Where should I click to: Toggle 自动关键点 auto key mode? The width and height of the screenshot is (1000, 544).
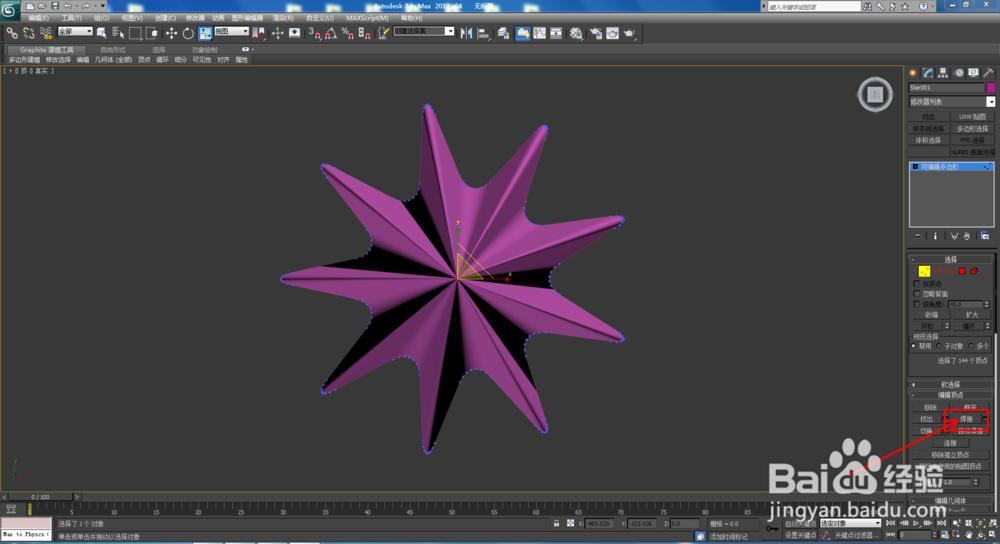coord(800,524)
